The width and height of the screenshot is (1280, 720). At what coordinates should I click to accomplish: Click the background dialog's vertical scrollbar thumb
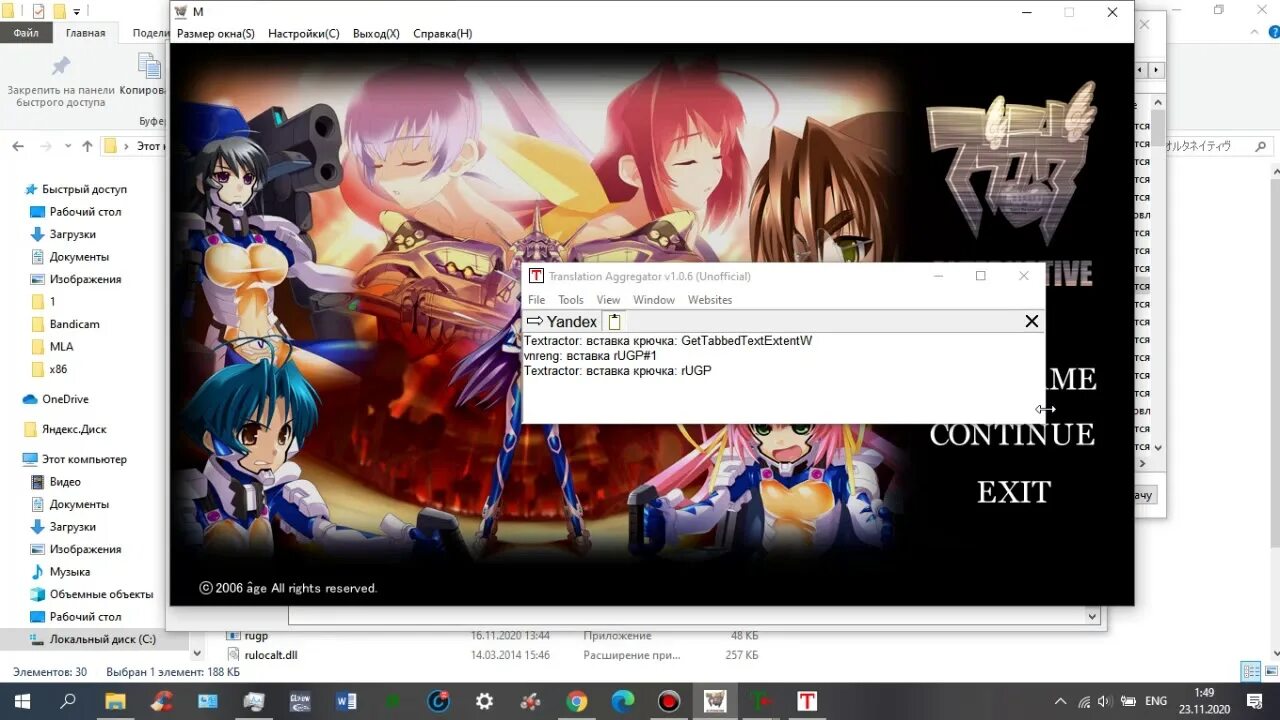pyautogui.click(x=1158, y=128)
